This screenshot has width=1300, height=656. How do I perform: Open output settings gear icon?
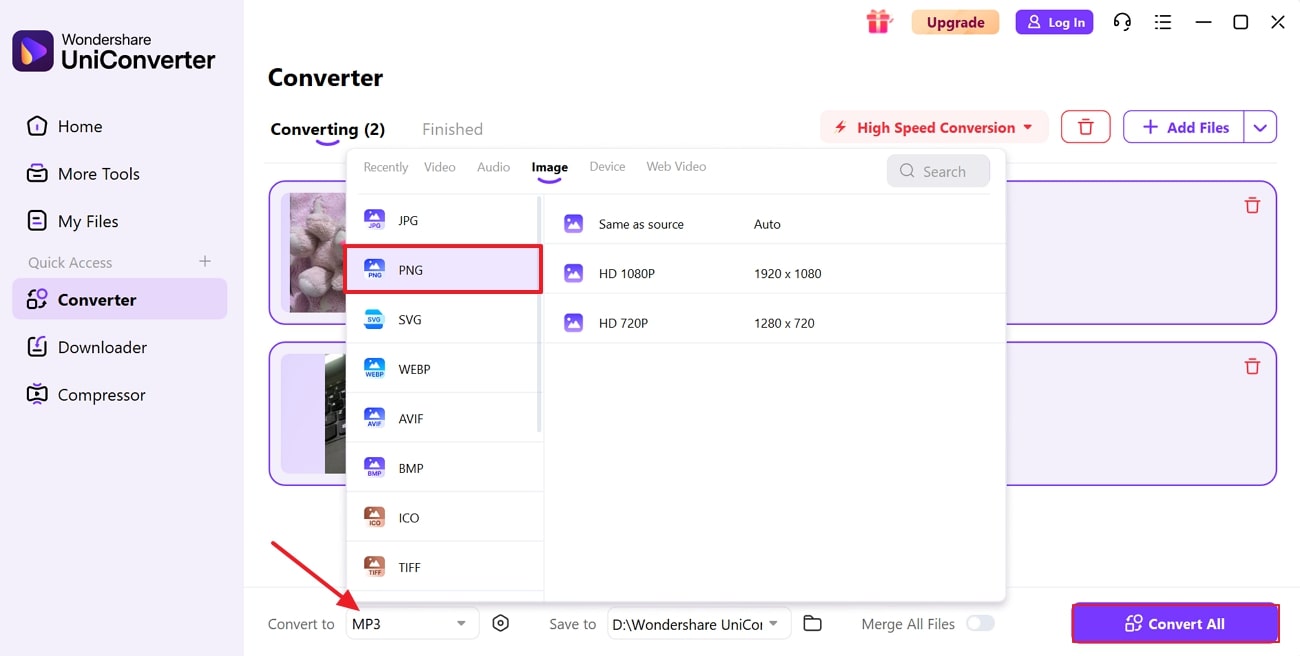(x=501, y=623)
